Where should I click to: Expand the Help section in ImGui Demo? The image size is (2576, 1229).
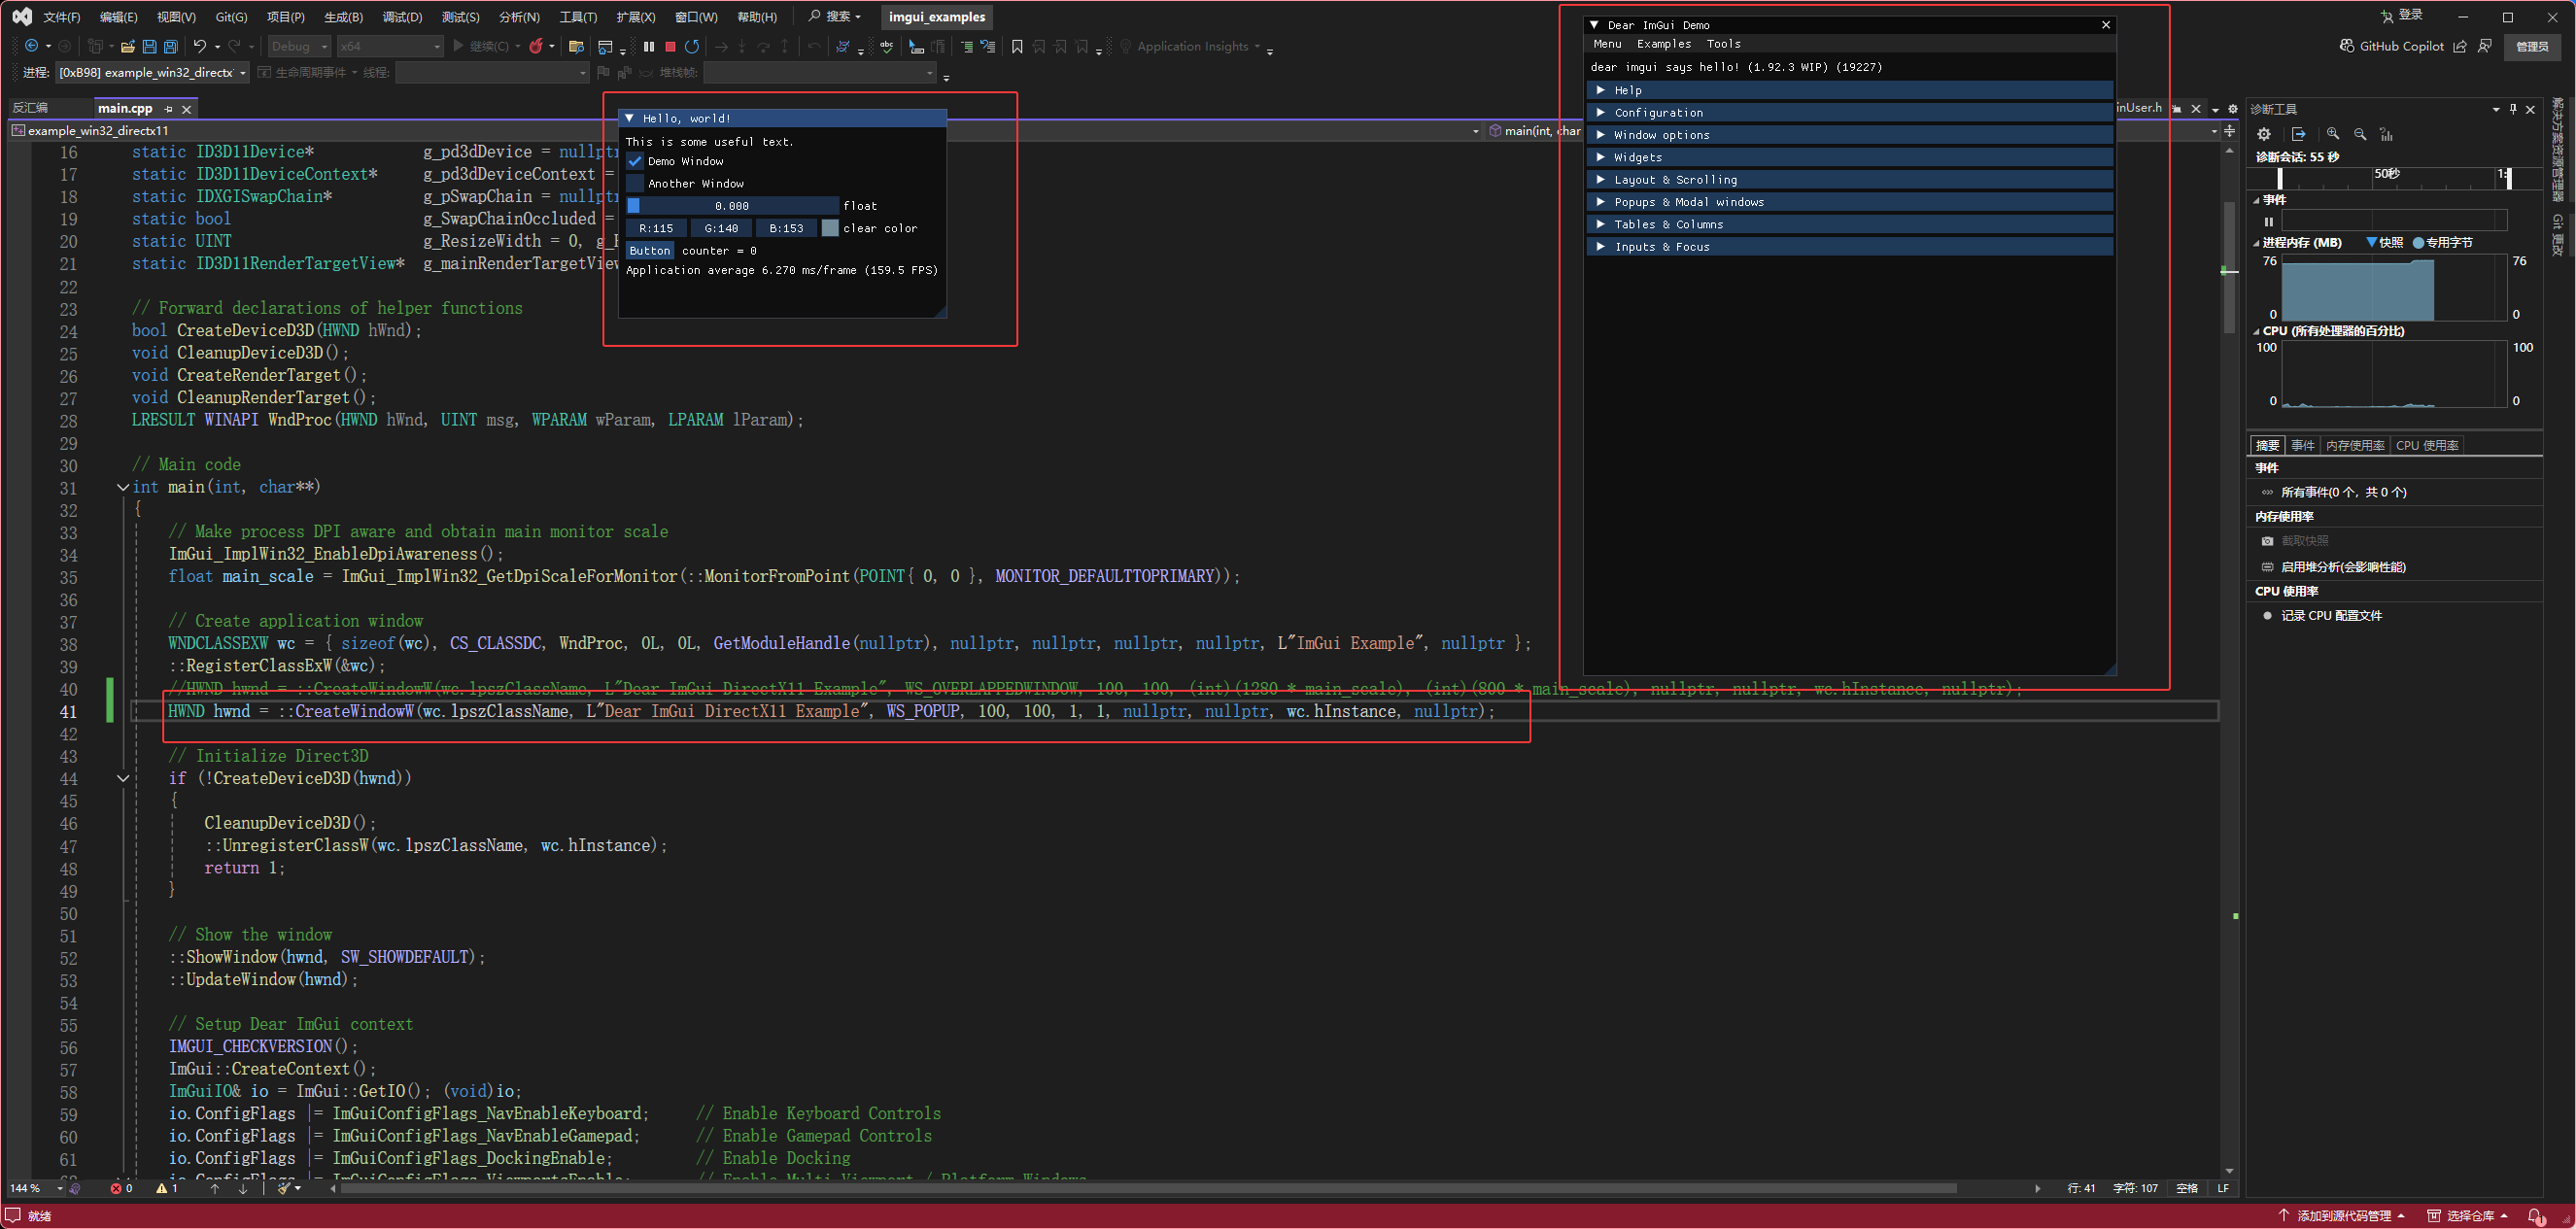coord(1849,90)
